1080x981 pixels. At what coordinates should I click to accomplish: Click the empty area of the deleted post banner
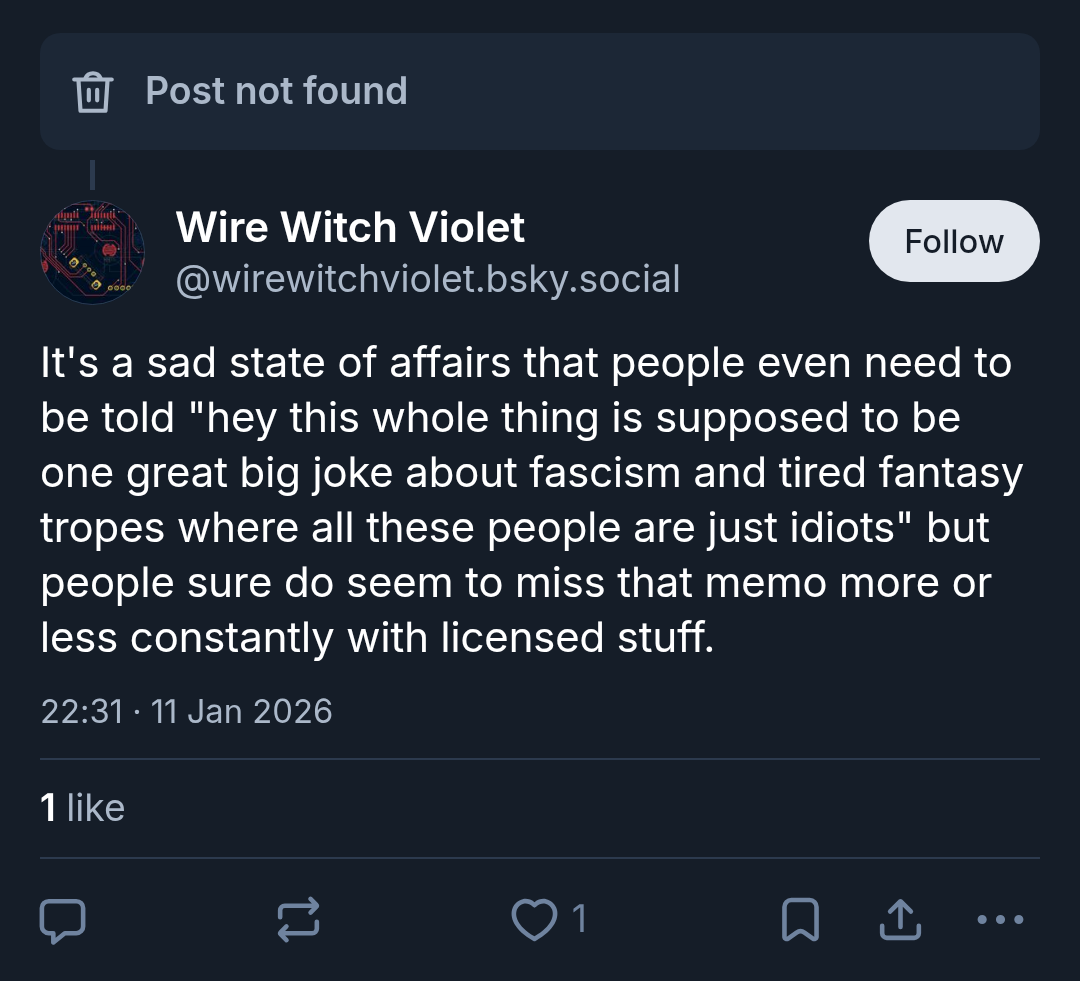723,92
